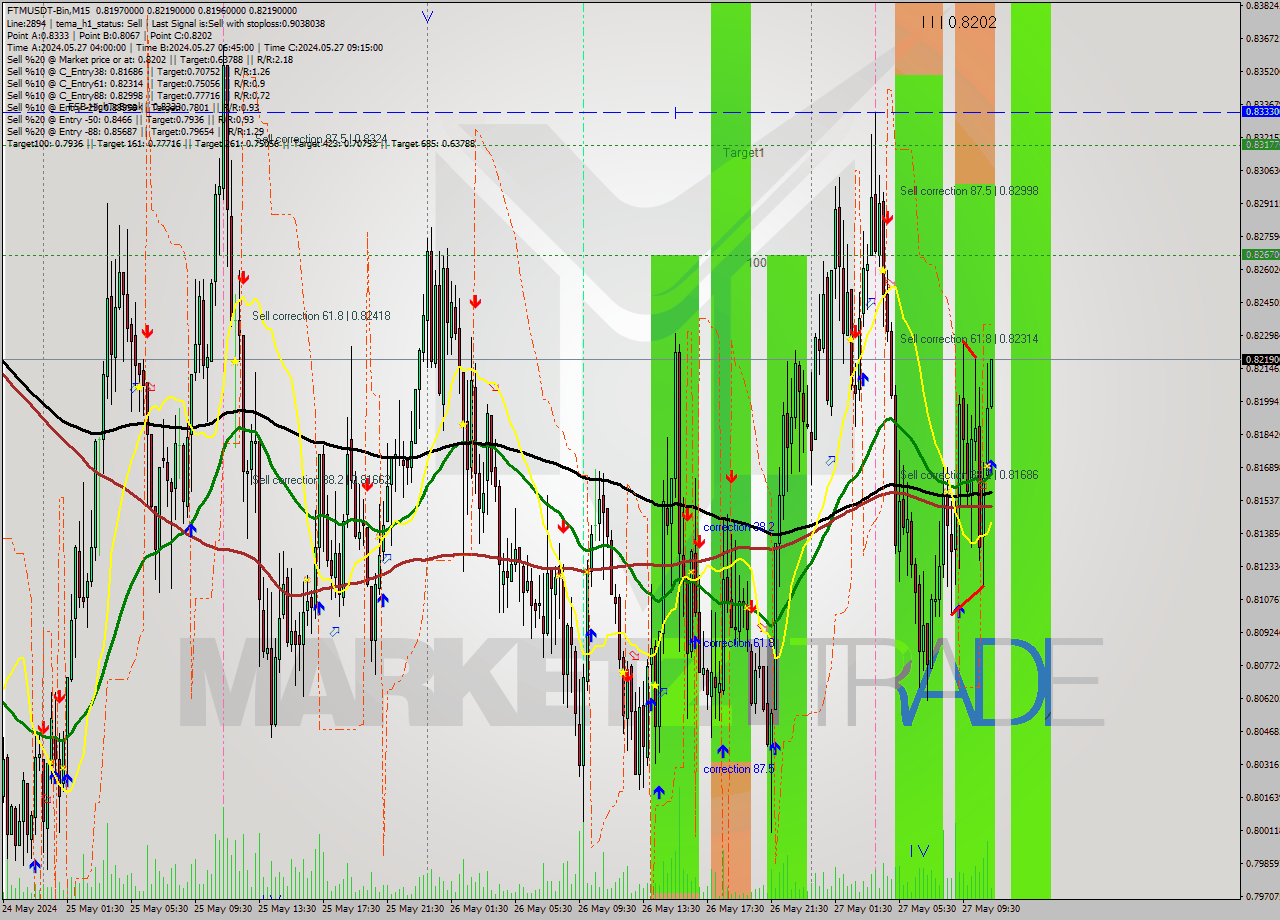1280x920 pixels.
Task: Click the 0.8153 price scale value
Action: pos(1262,500)
